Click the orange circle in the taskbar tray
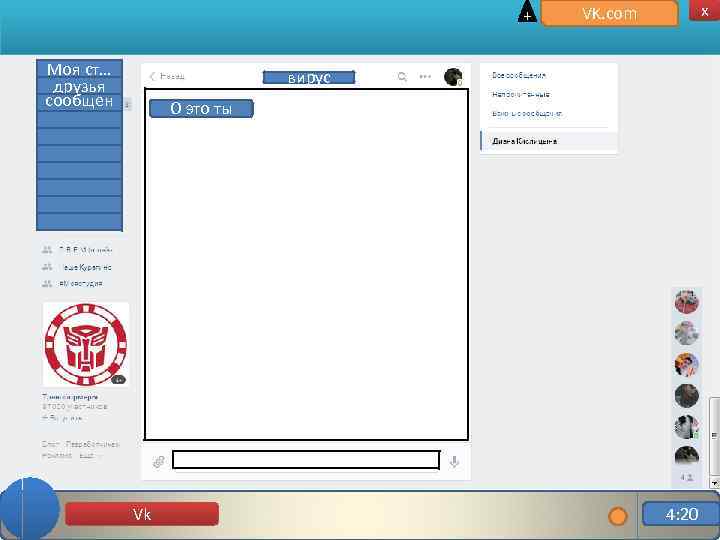The width and height of the screenshot is (720, 540). [x=618, y=516]
